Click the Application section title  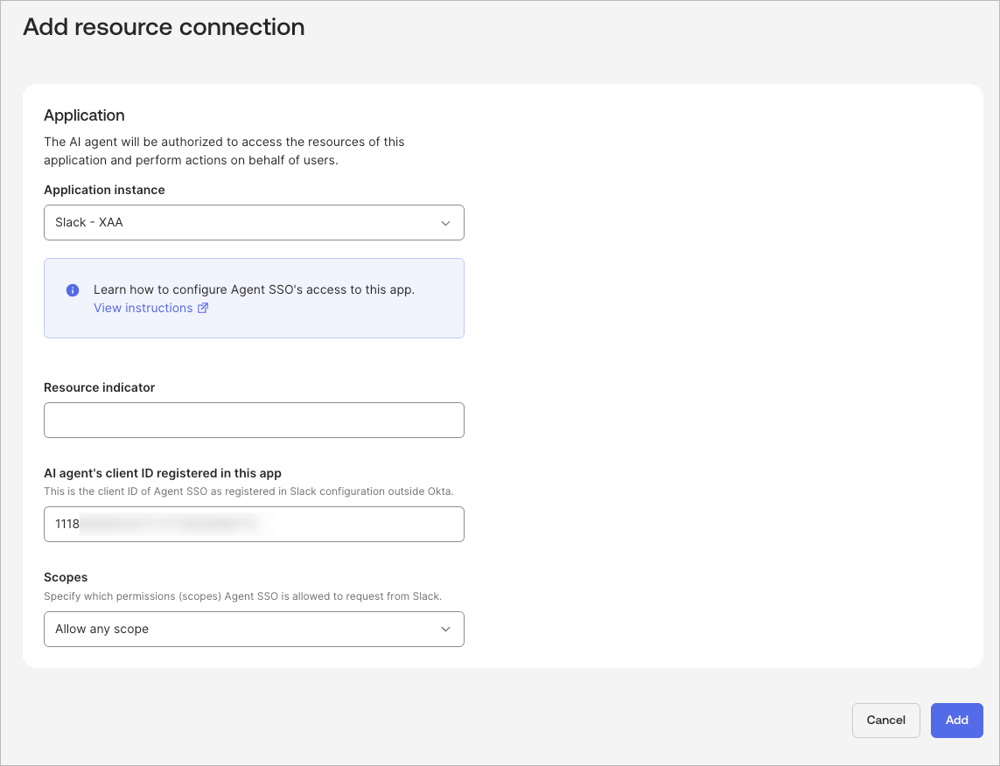84,115
